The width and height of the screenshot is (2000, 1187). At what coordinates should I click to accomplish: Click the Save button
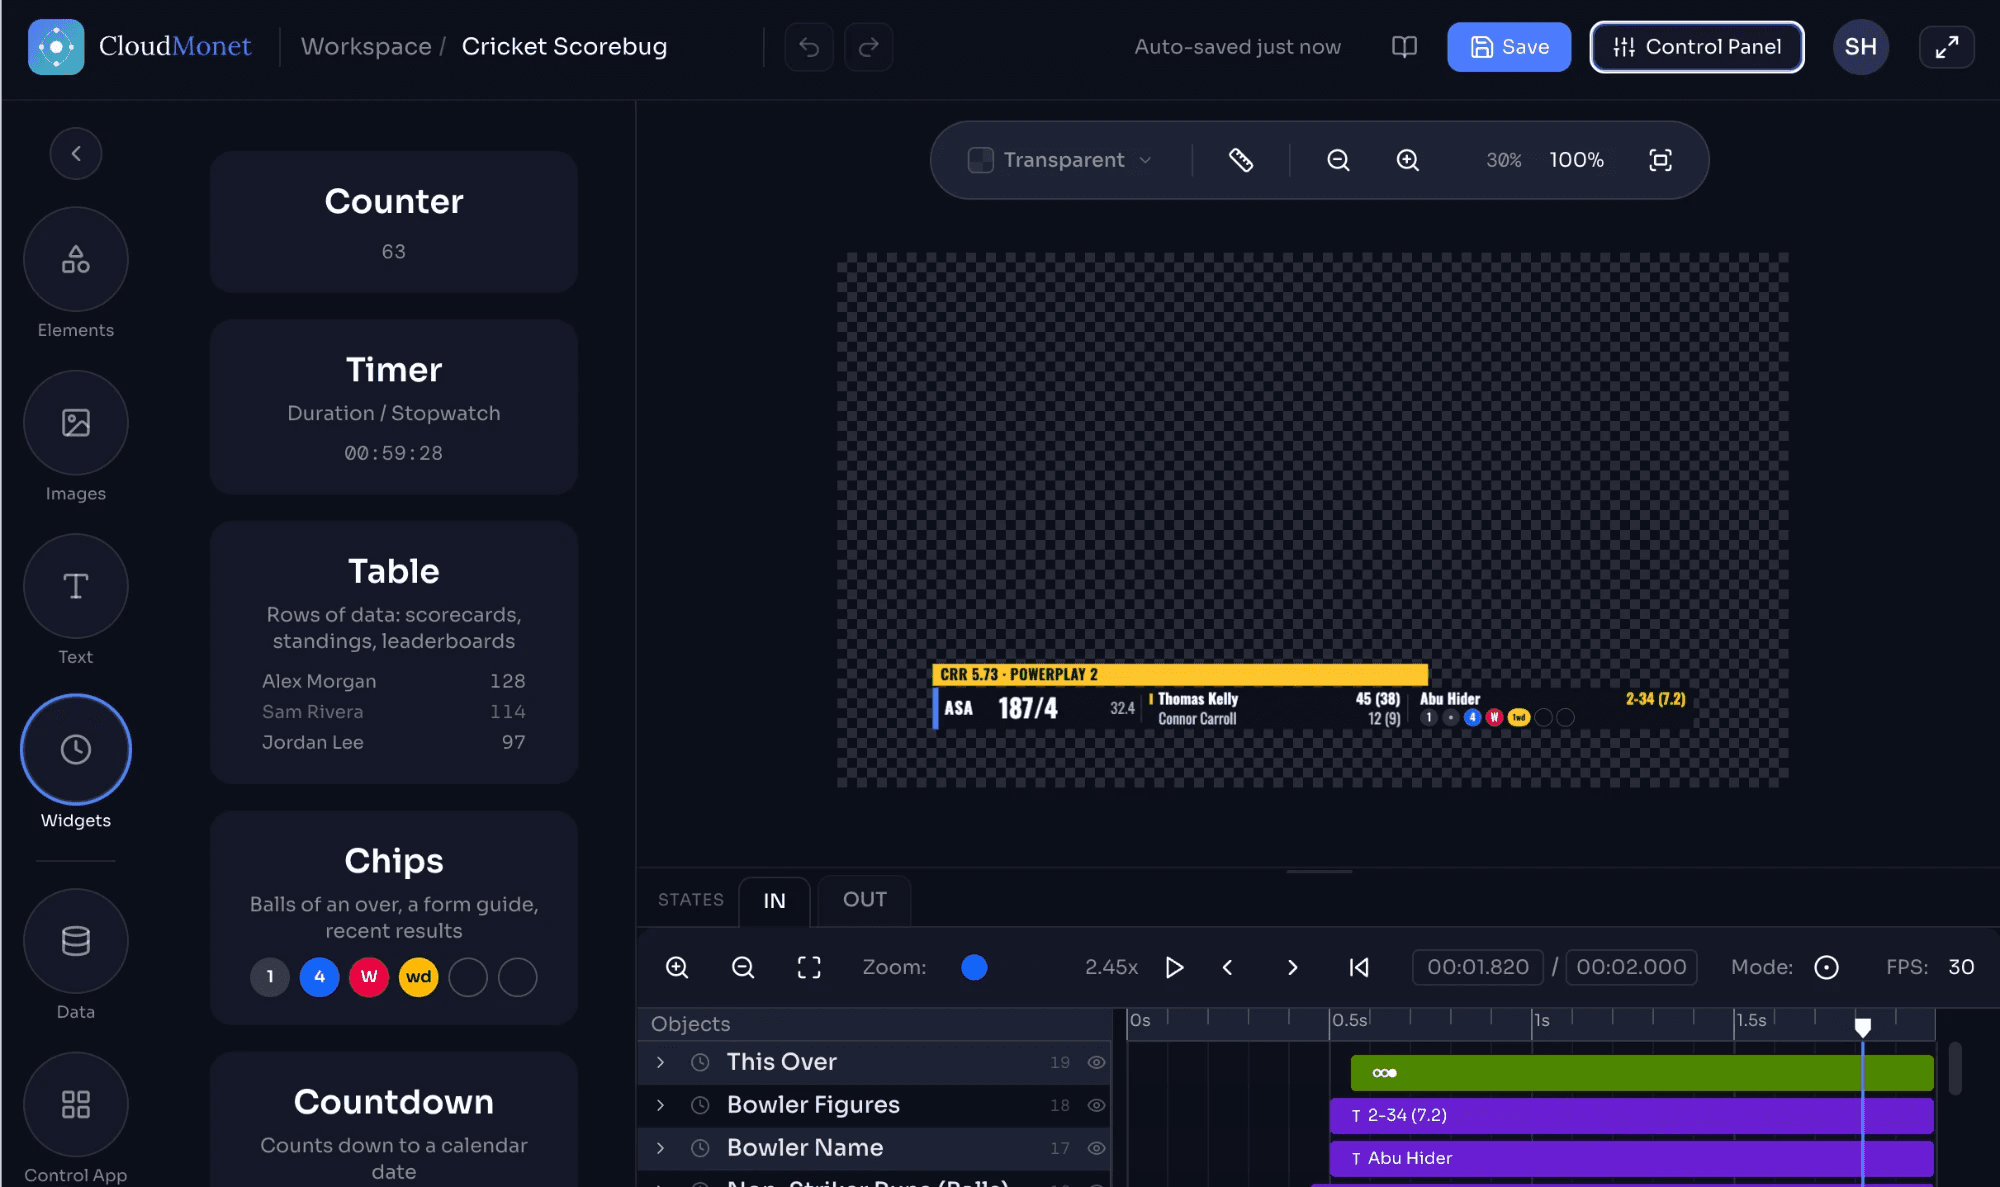(x=1509, y=47)
